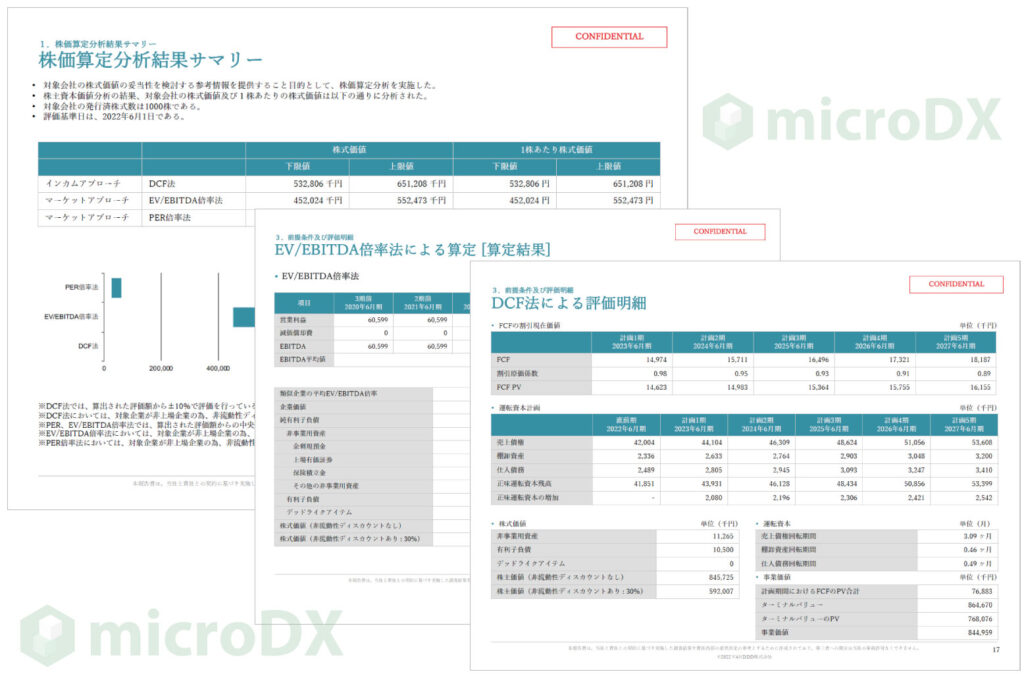Click the 割引原価係数 row label in FCF table
This screenshot has height=674, width=1024.
(x=518, y=372)
